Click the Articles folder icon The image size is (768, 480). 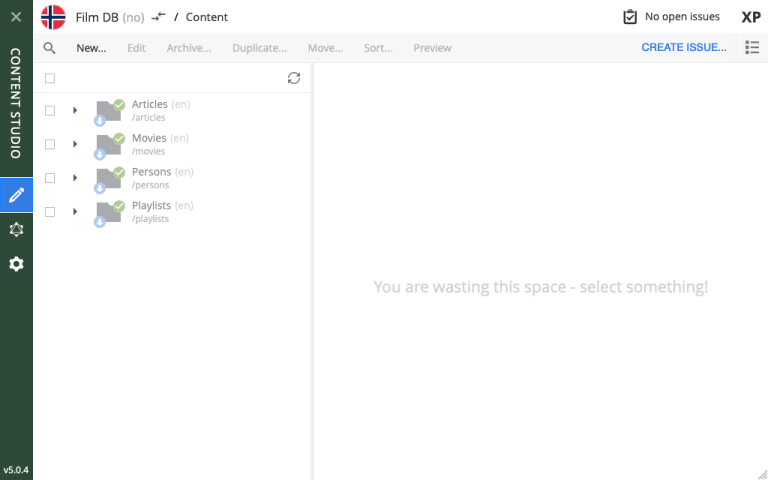pyautogui.click(x=109, y=112)
